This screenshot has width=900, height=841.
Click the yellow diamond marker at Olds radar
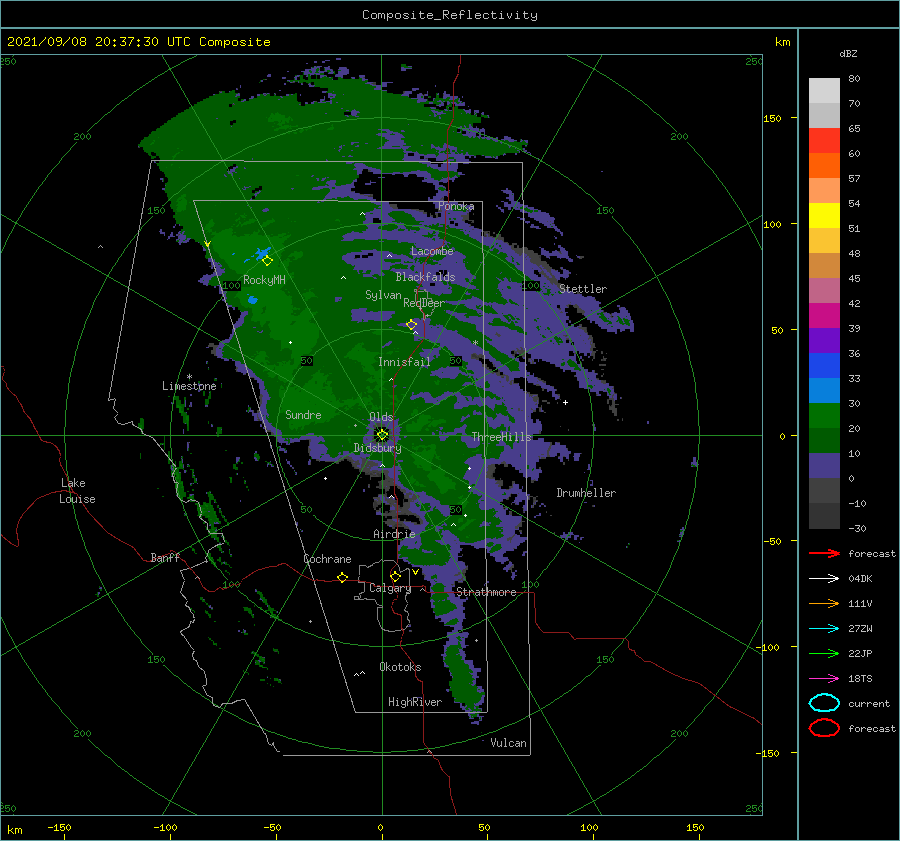pos(382,435)
